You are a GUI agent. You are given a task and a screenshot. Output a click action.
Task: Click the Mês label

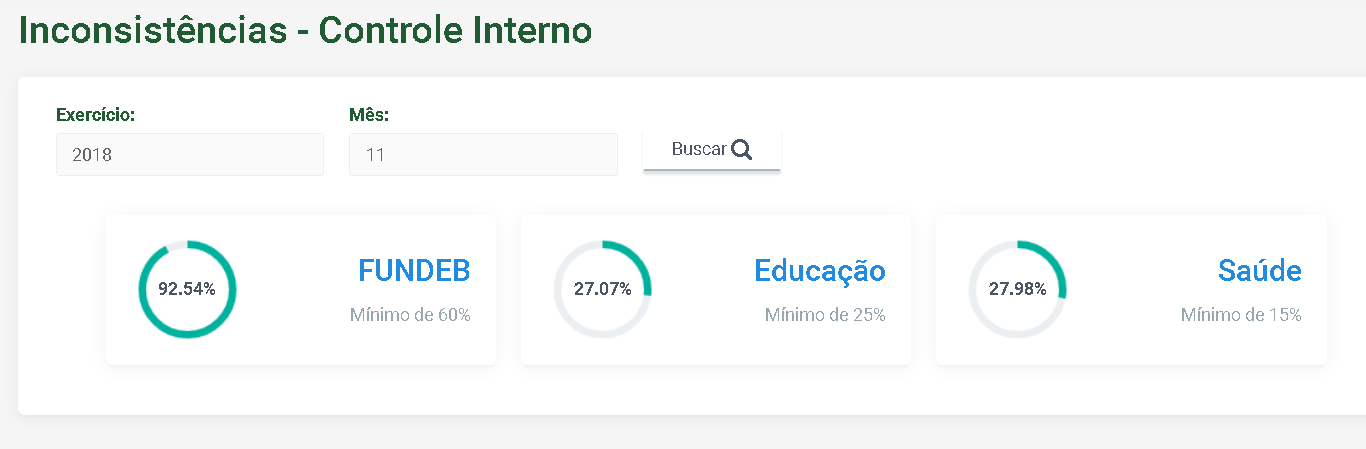pos(369,115)
